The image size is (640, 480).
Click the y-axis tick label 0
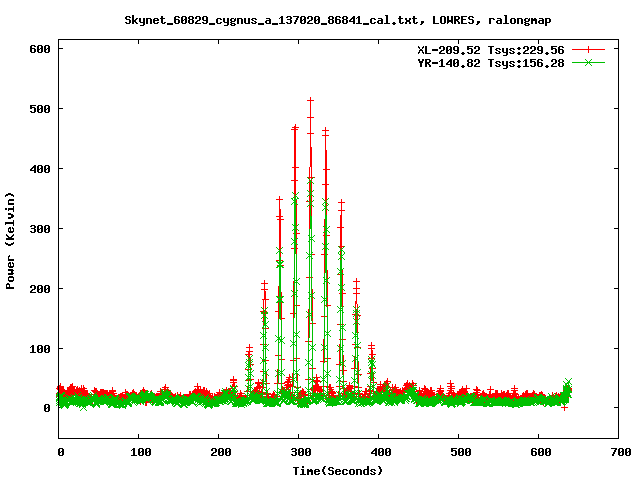click(x=47, y=408)
